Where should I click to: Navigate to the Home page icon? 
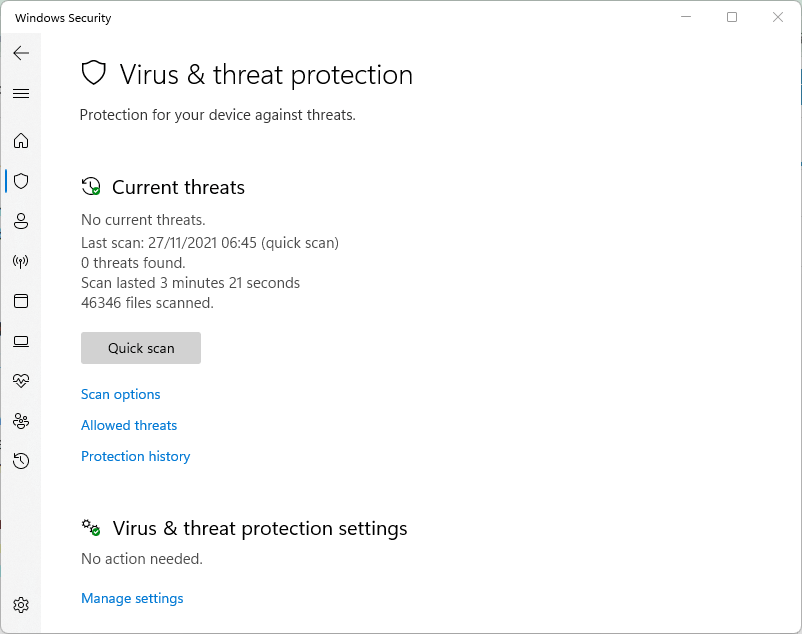[x=21, y=141]
